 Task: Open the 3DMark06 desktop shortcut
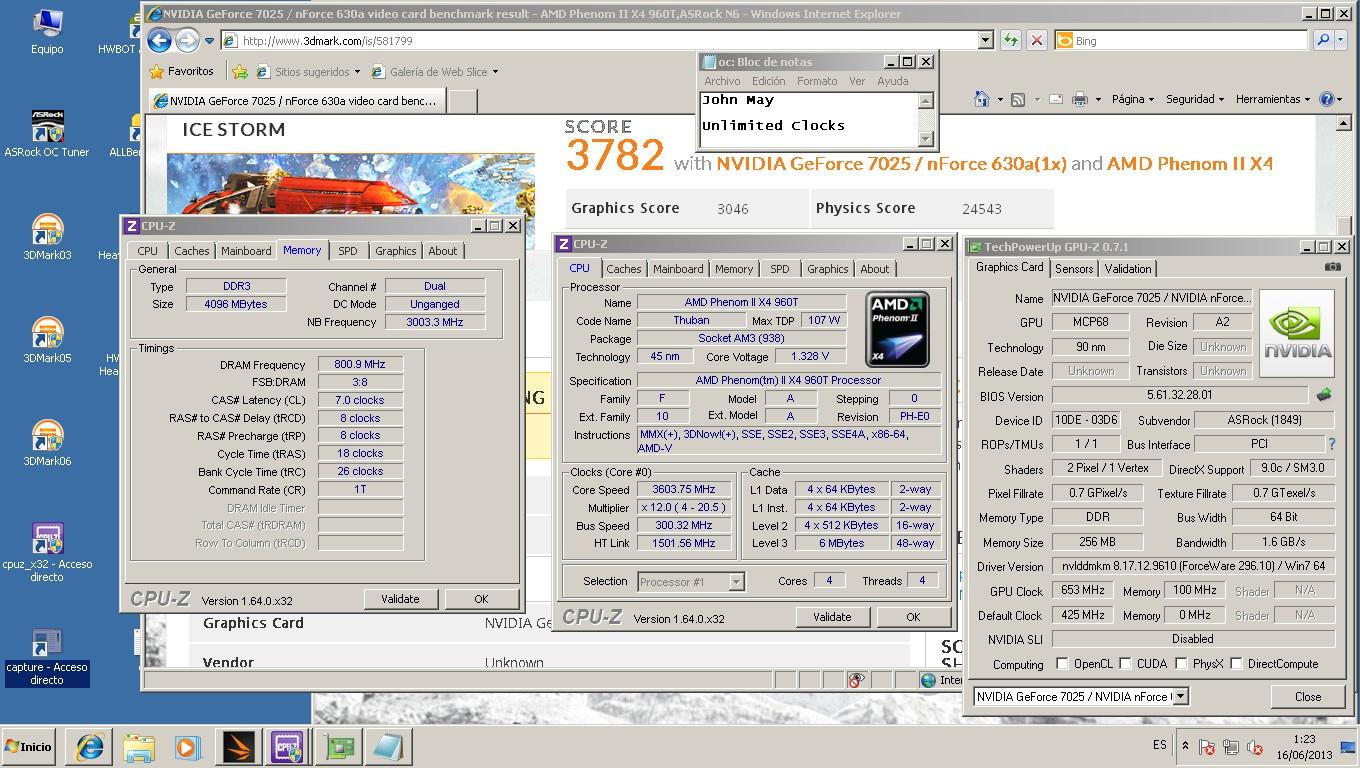tap(47, 444)
